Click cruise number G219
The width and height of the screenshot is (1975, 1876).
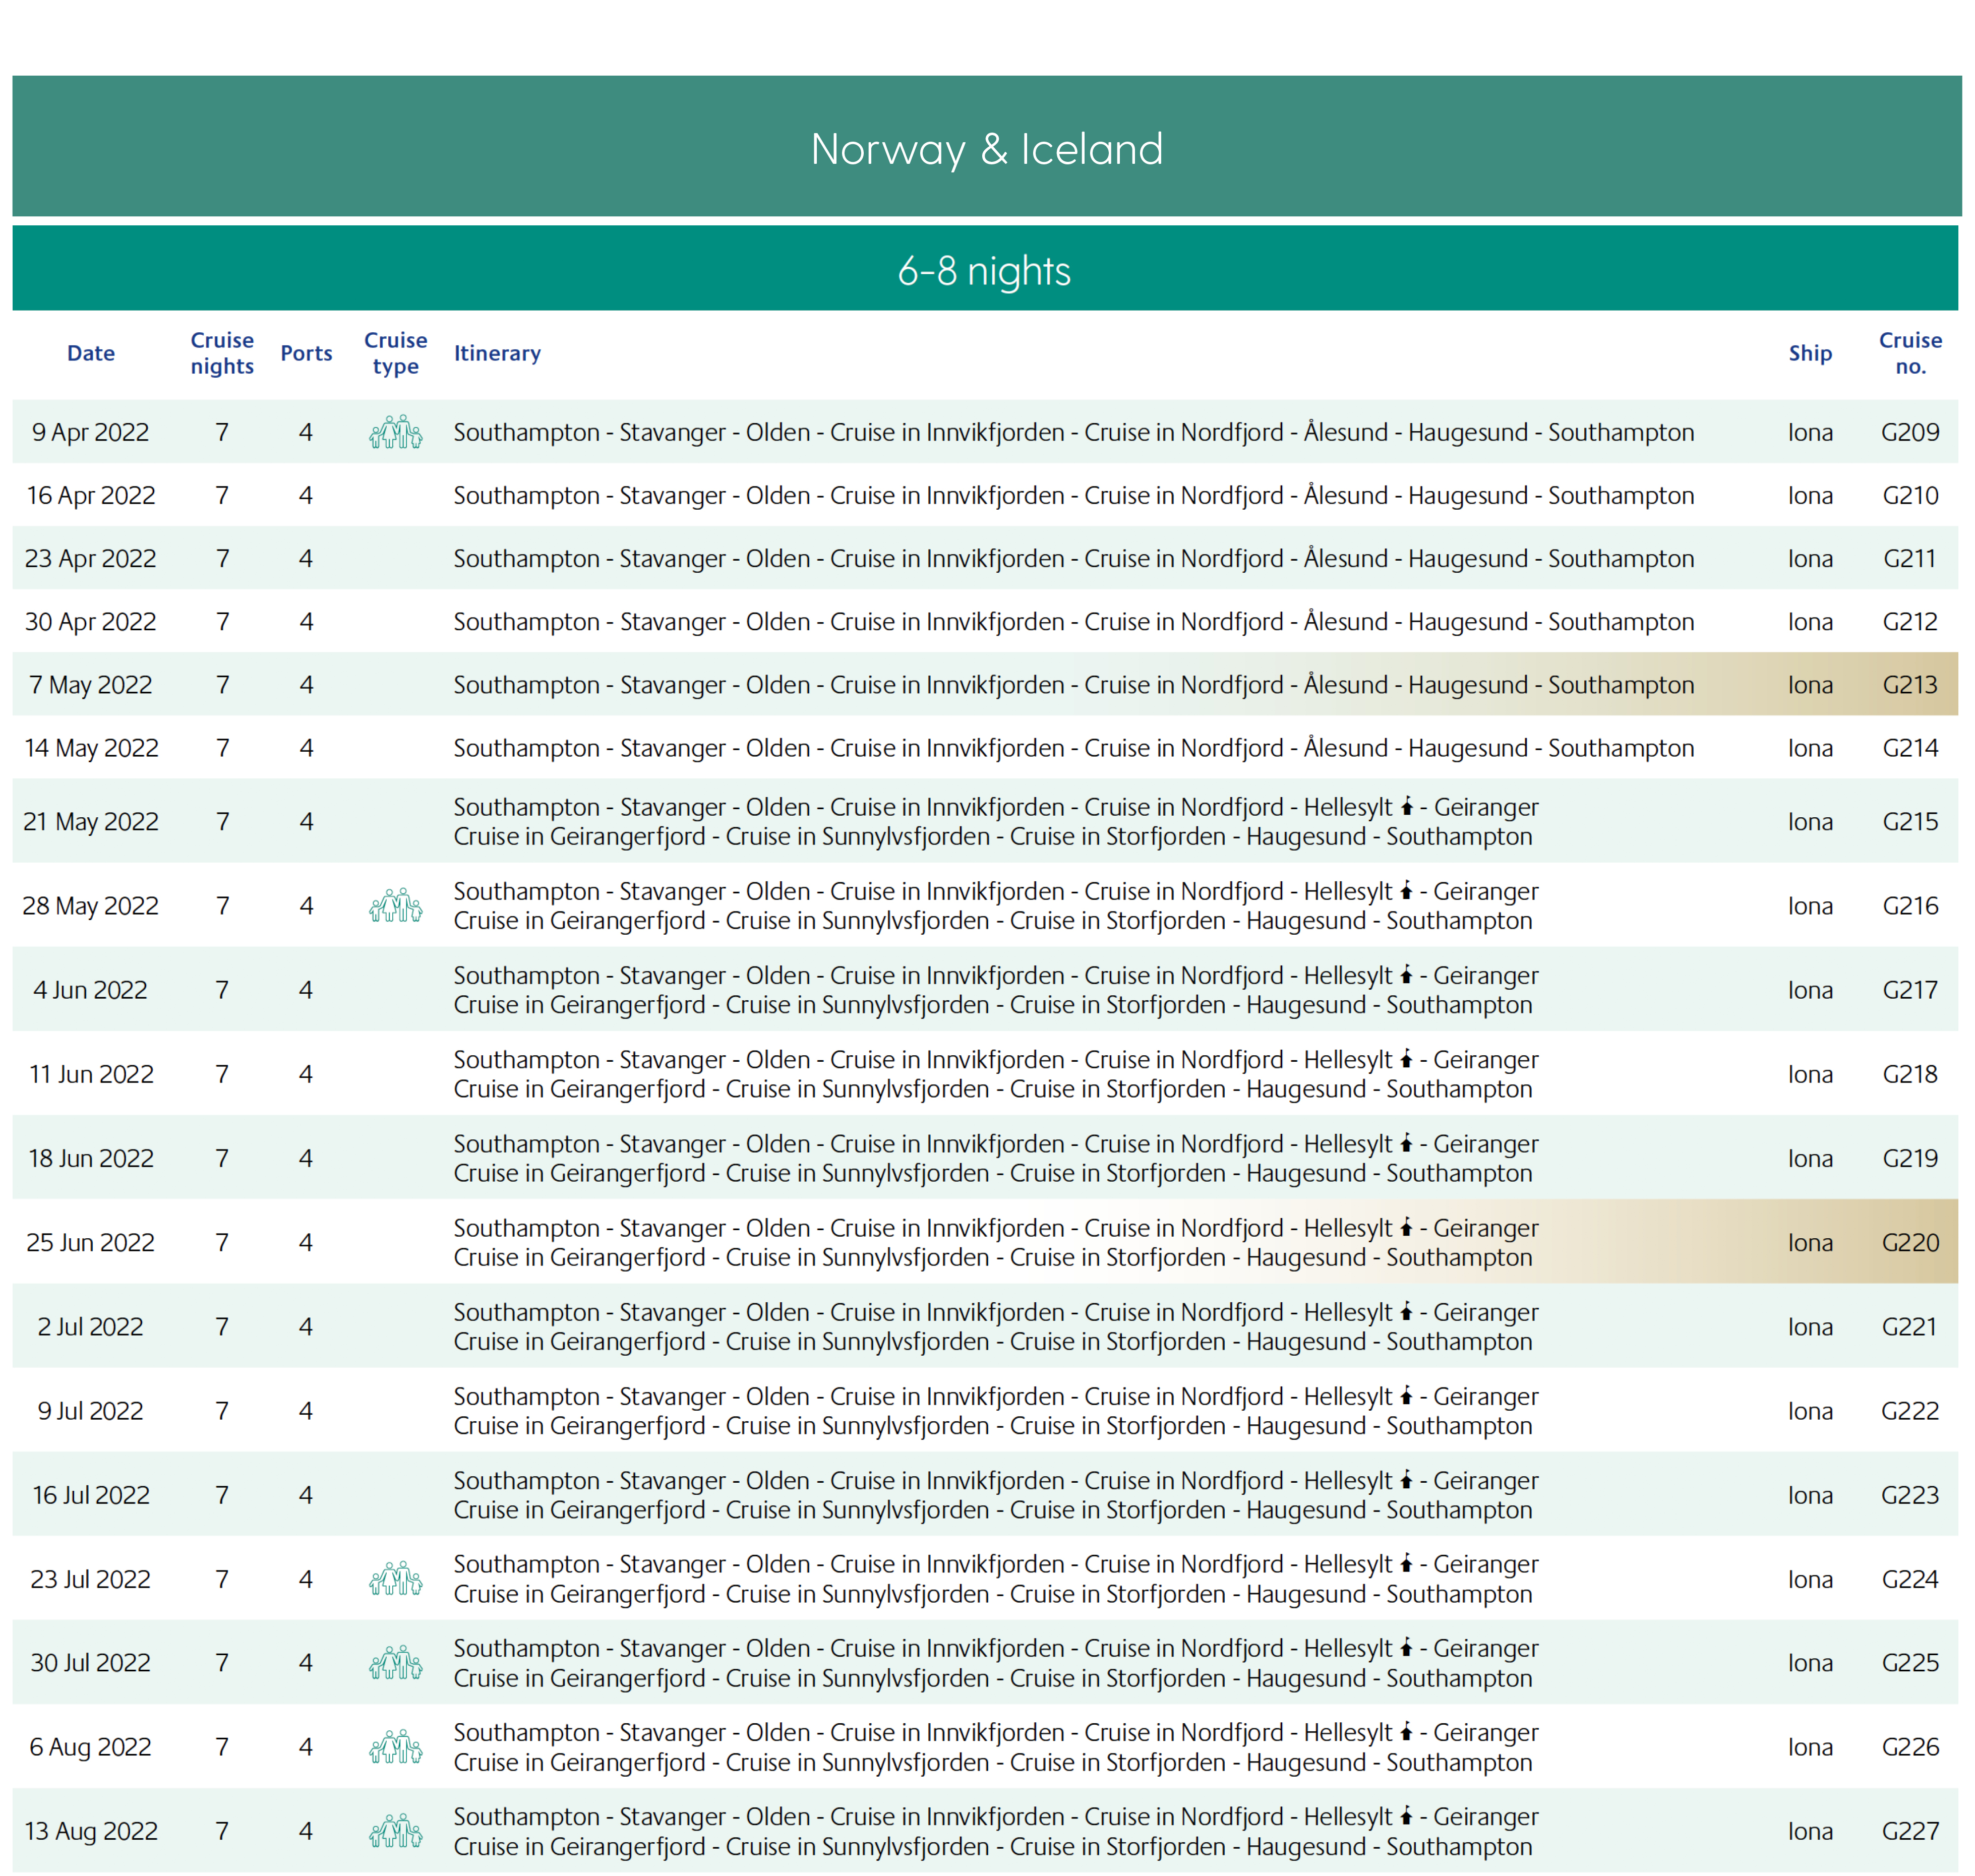coord(1910,1158)
